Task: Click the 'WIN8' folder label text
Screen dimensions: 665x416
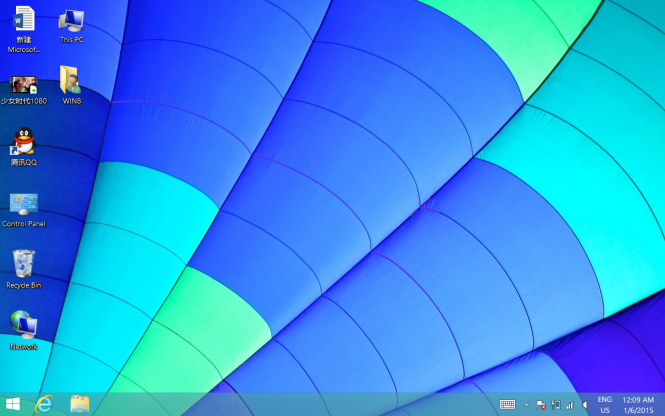Action: click(x=72, y=101)
